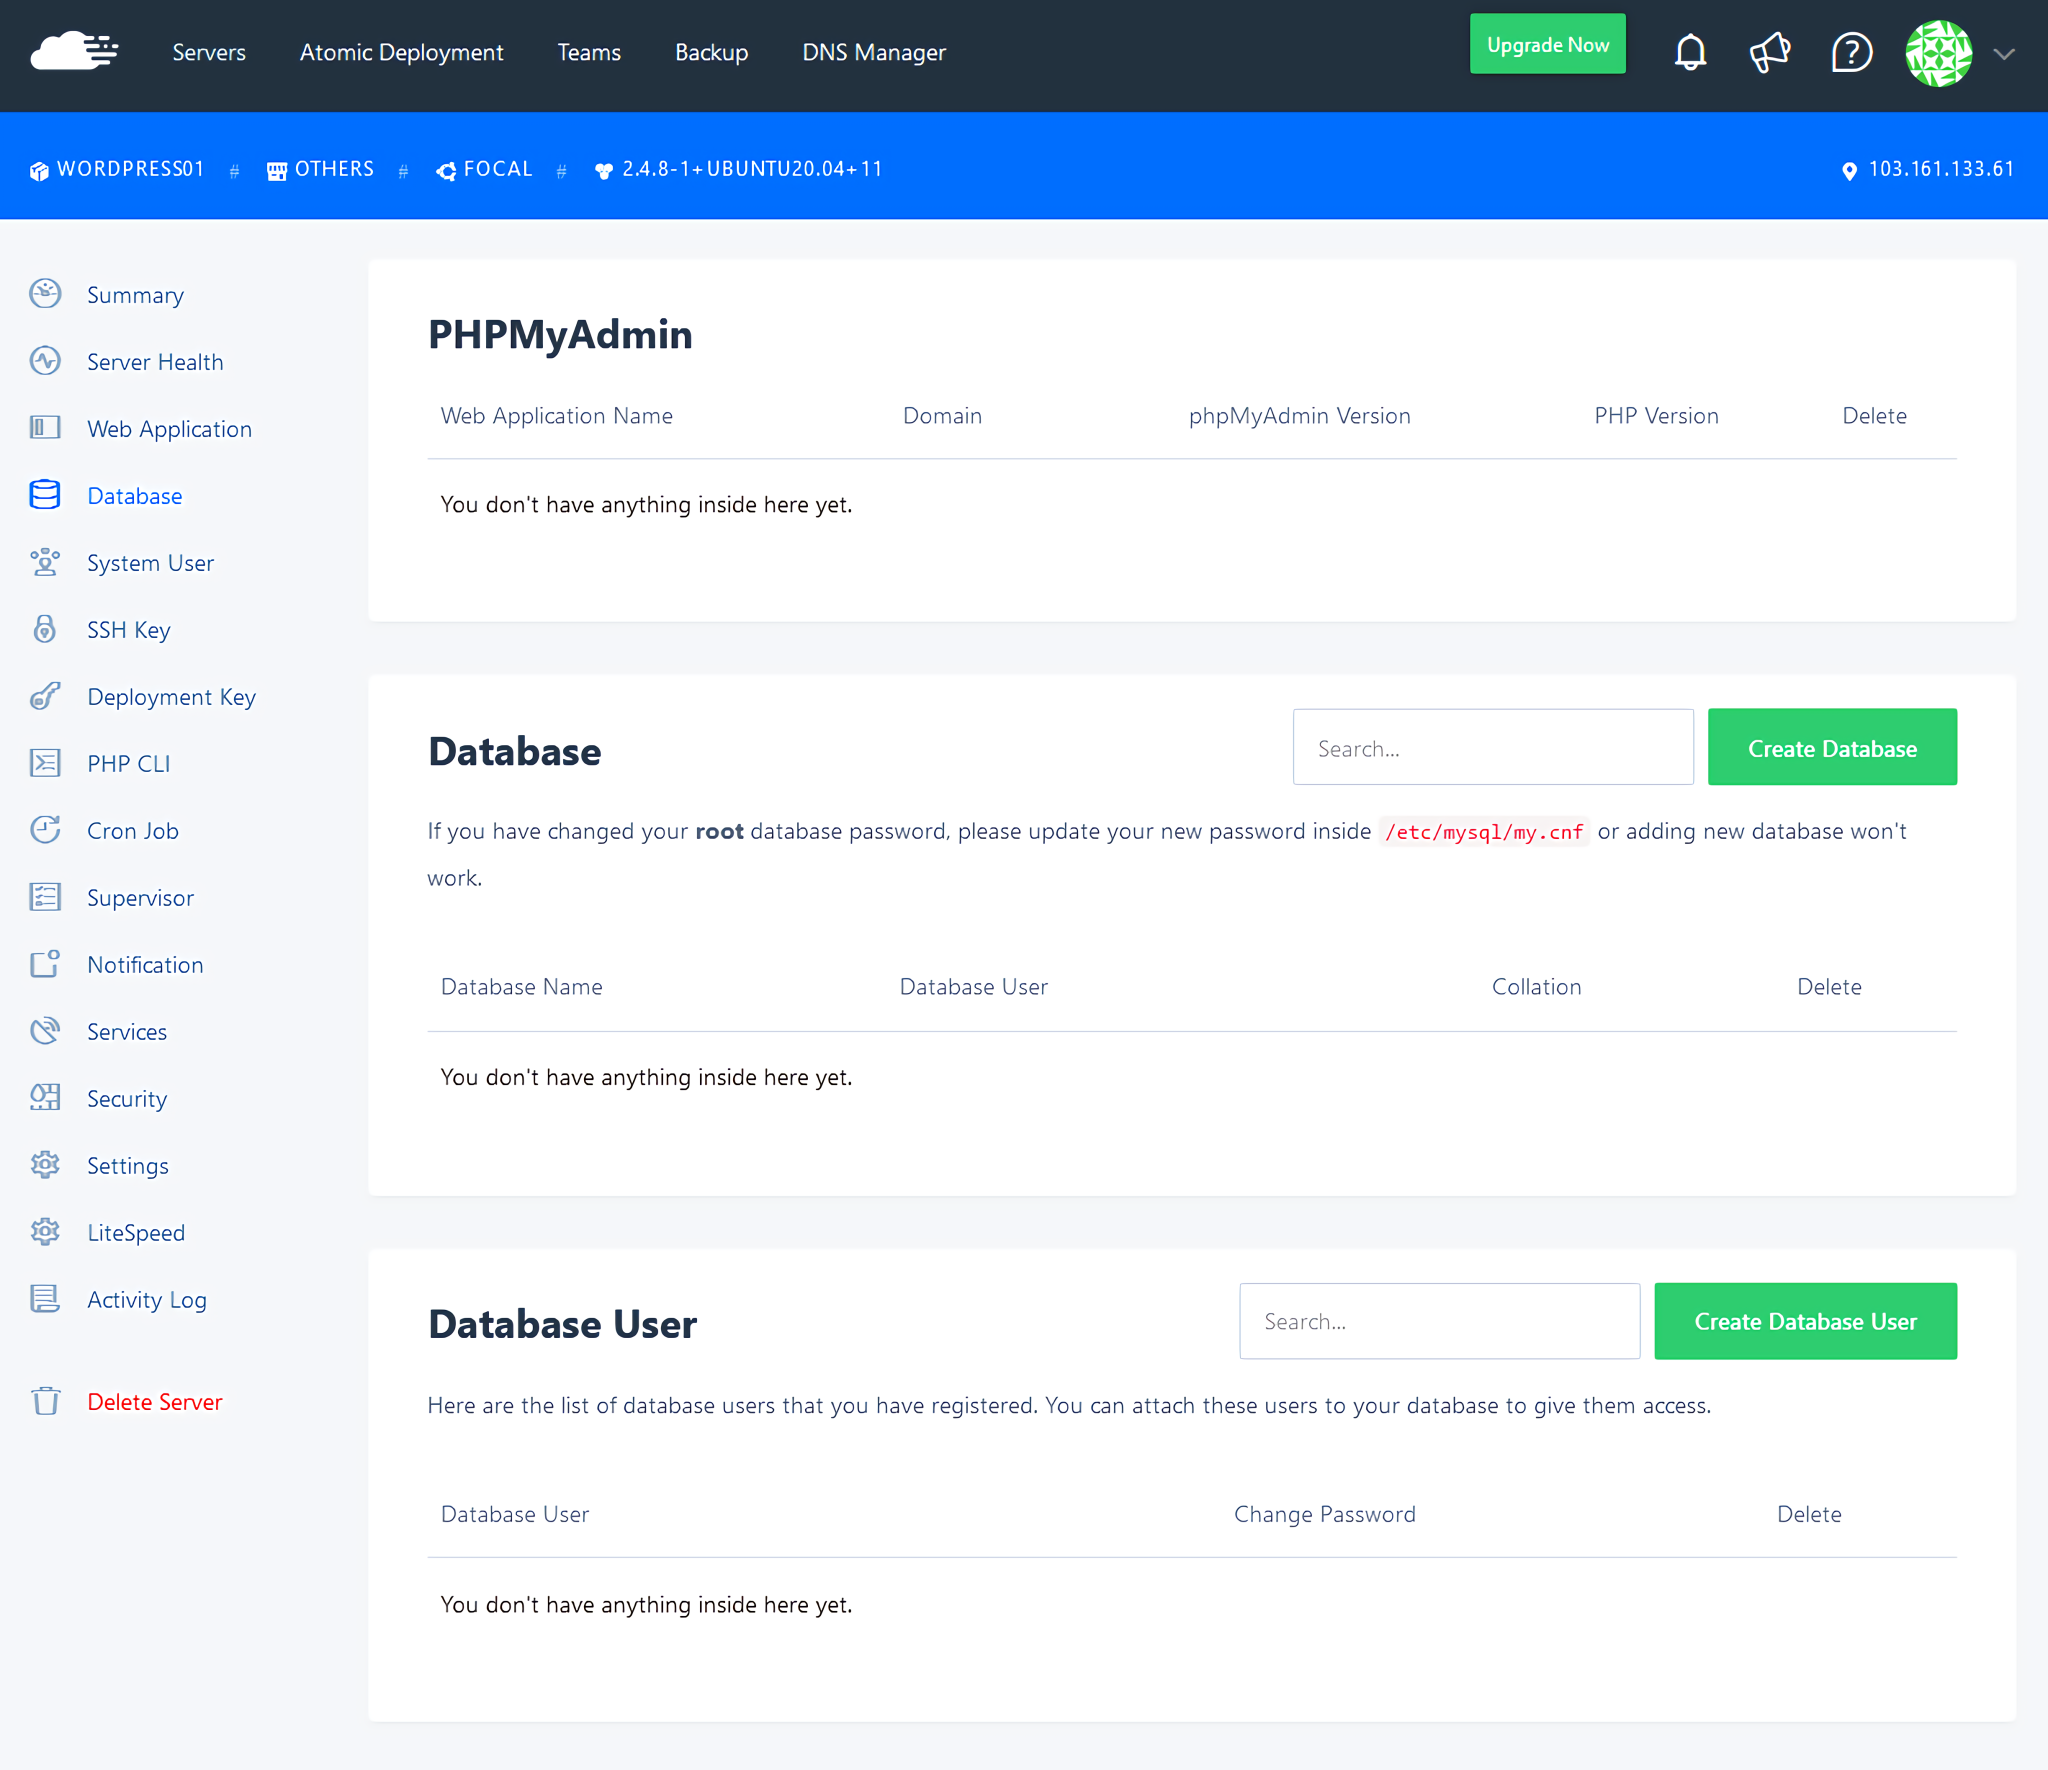Switch to the DNS Manager tab
Viewport: 2048px width, 1770px height.
coord(873,52)
